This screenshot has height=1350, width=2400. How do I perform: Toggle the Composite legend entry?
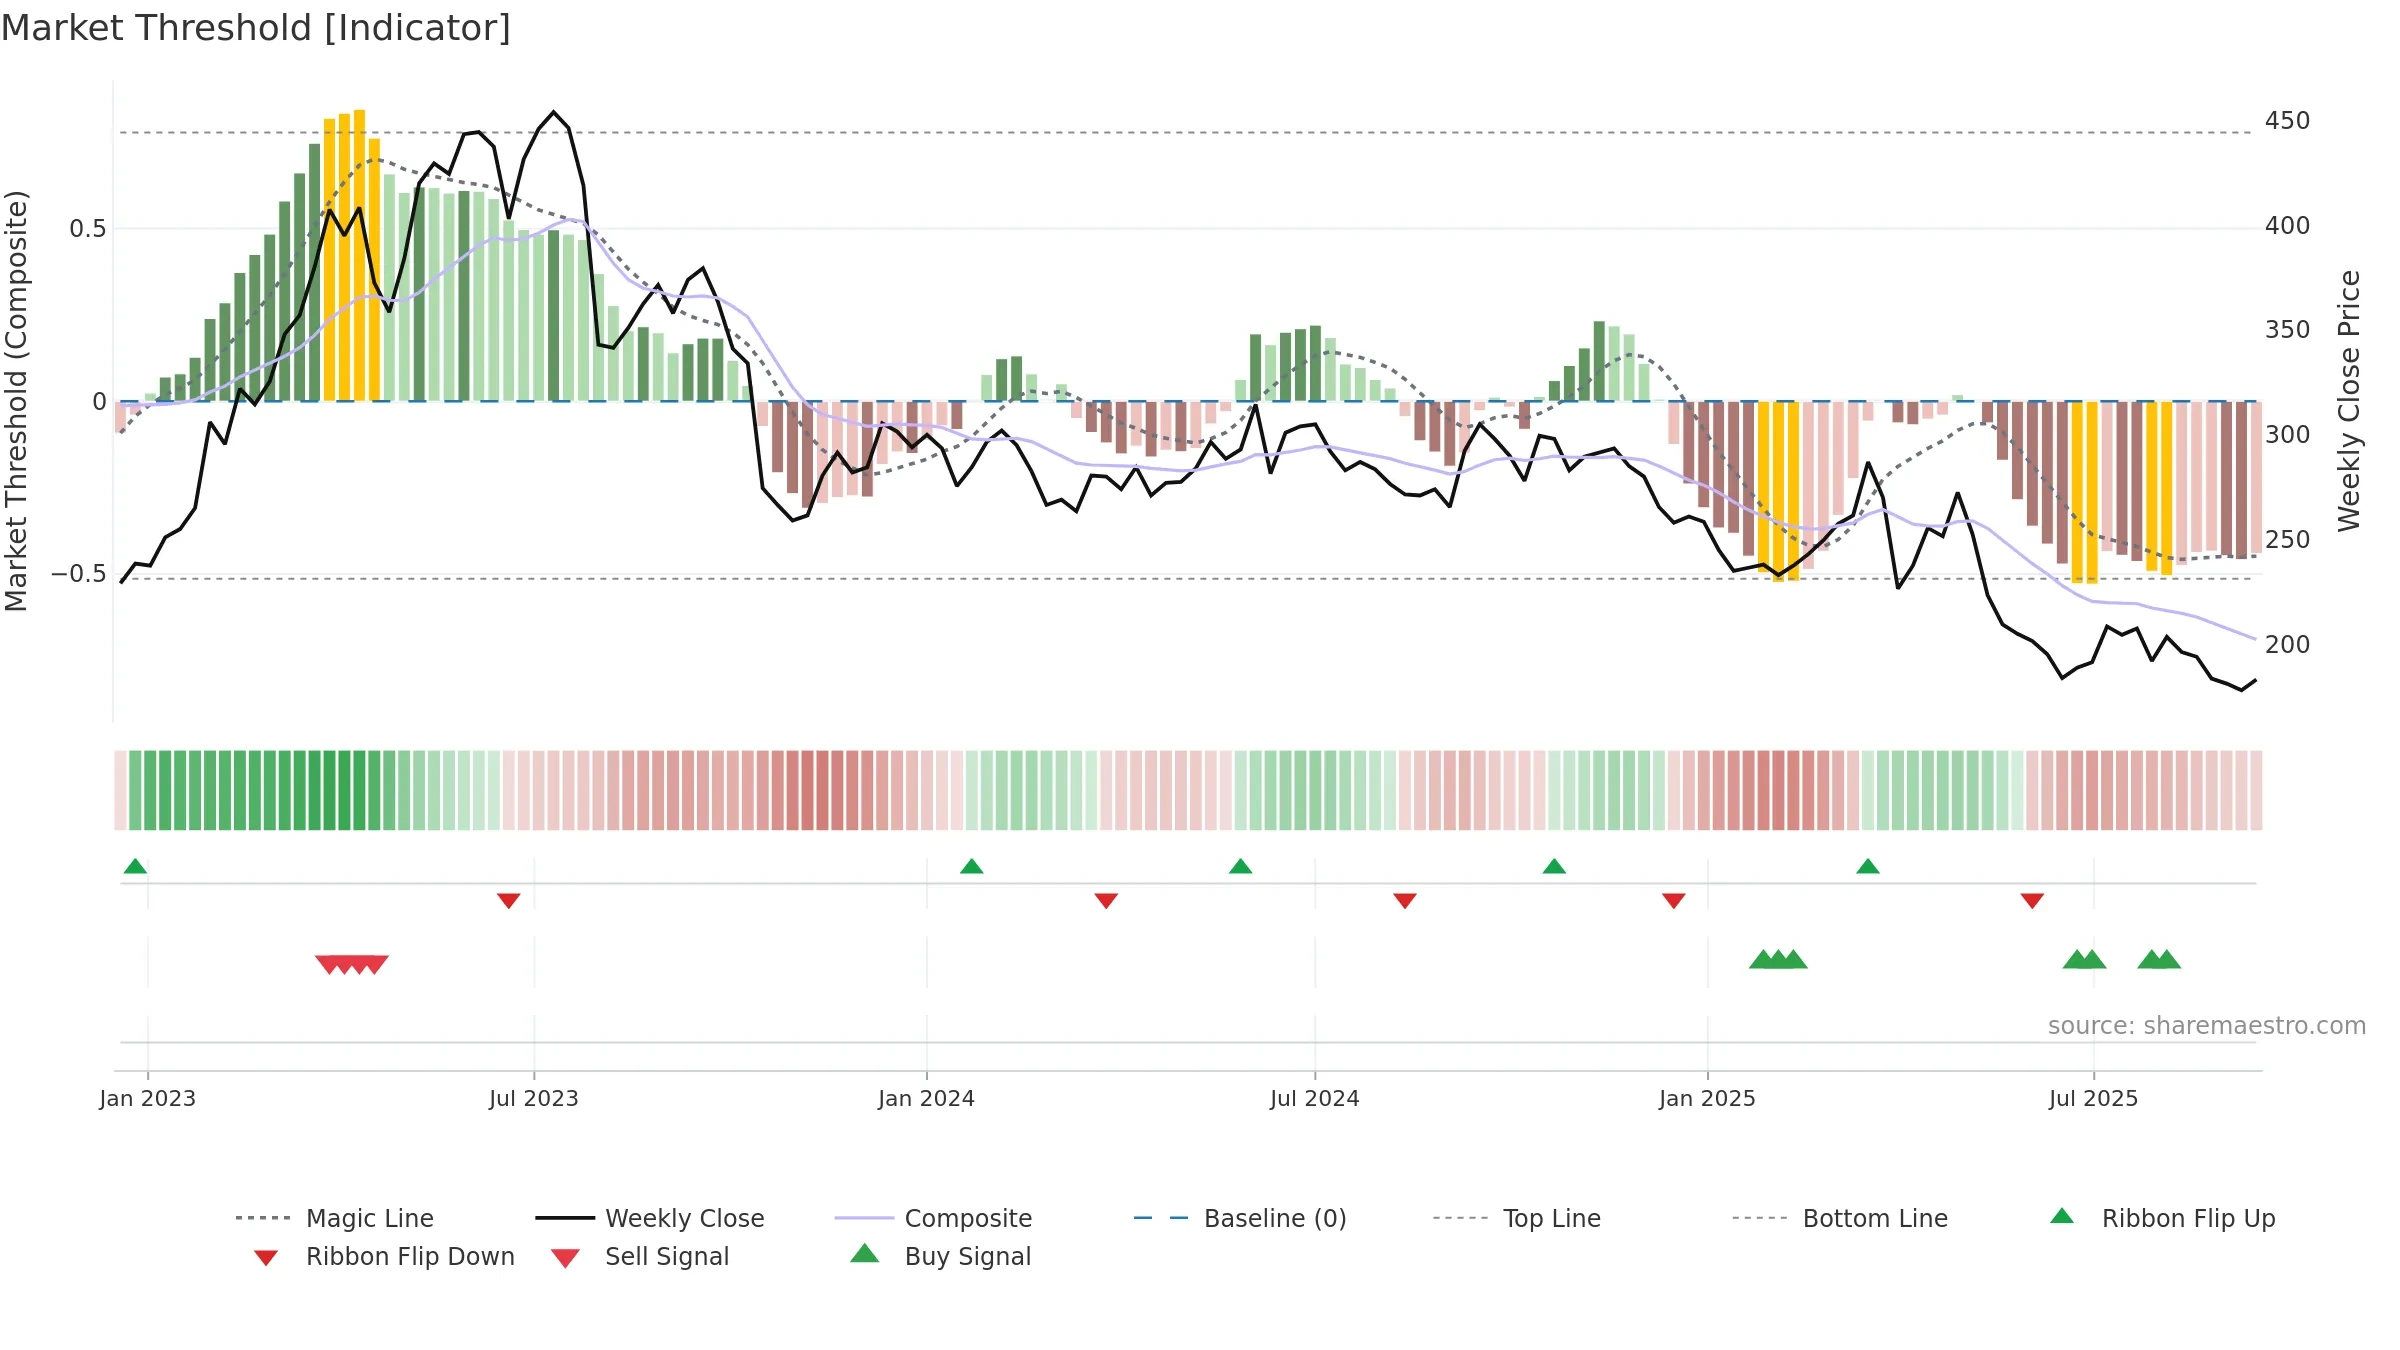(933, 1218)
